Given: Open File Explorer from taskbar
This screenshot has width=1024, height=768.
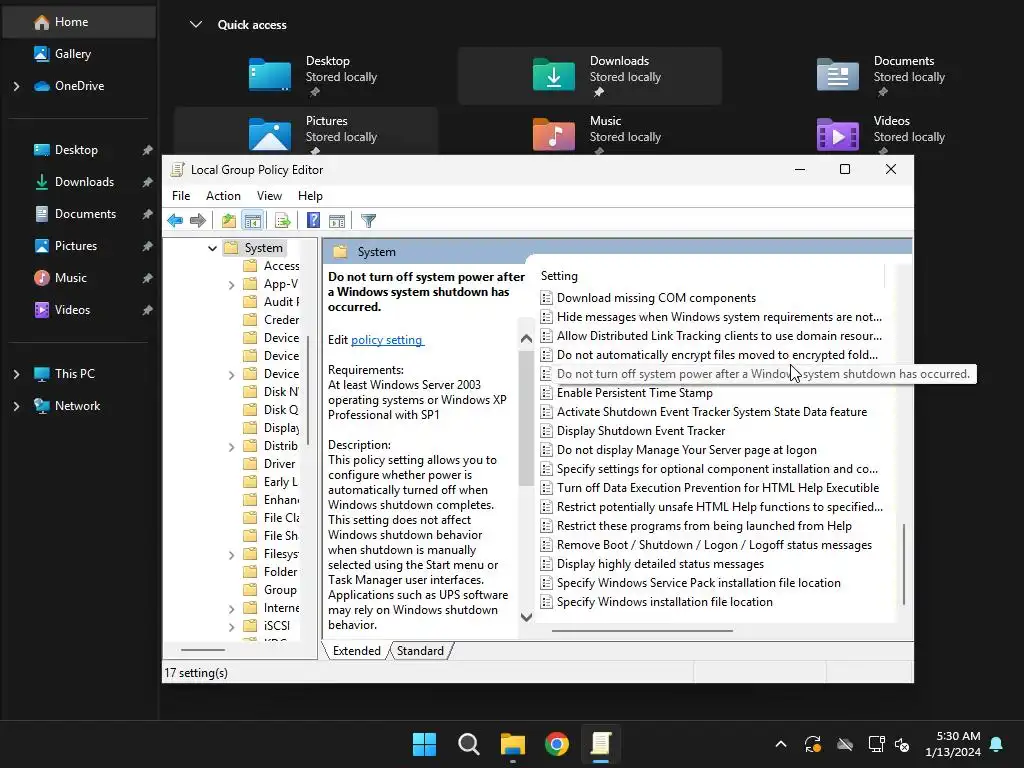Looking at the screenshot, I should click(513, 744).
